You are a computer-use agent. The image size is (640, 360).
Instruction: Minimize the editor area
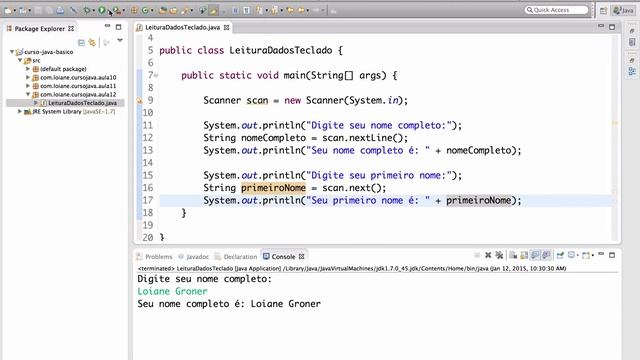click(601, 26)
